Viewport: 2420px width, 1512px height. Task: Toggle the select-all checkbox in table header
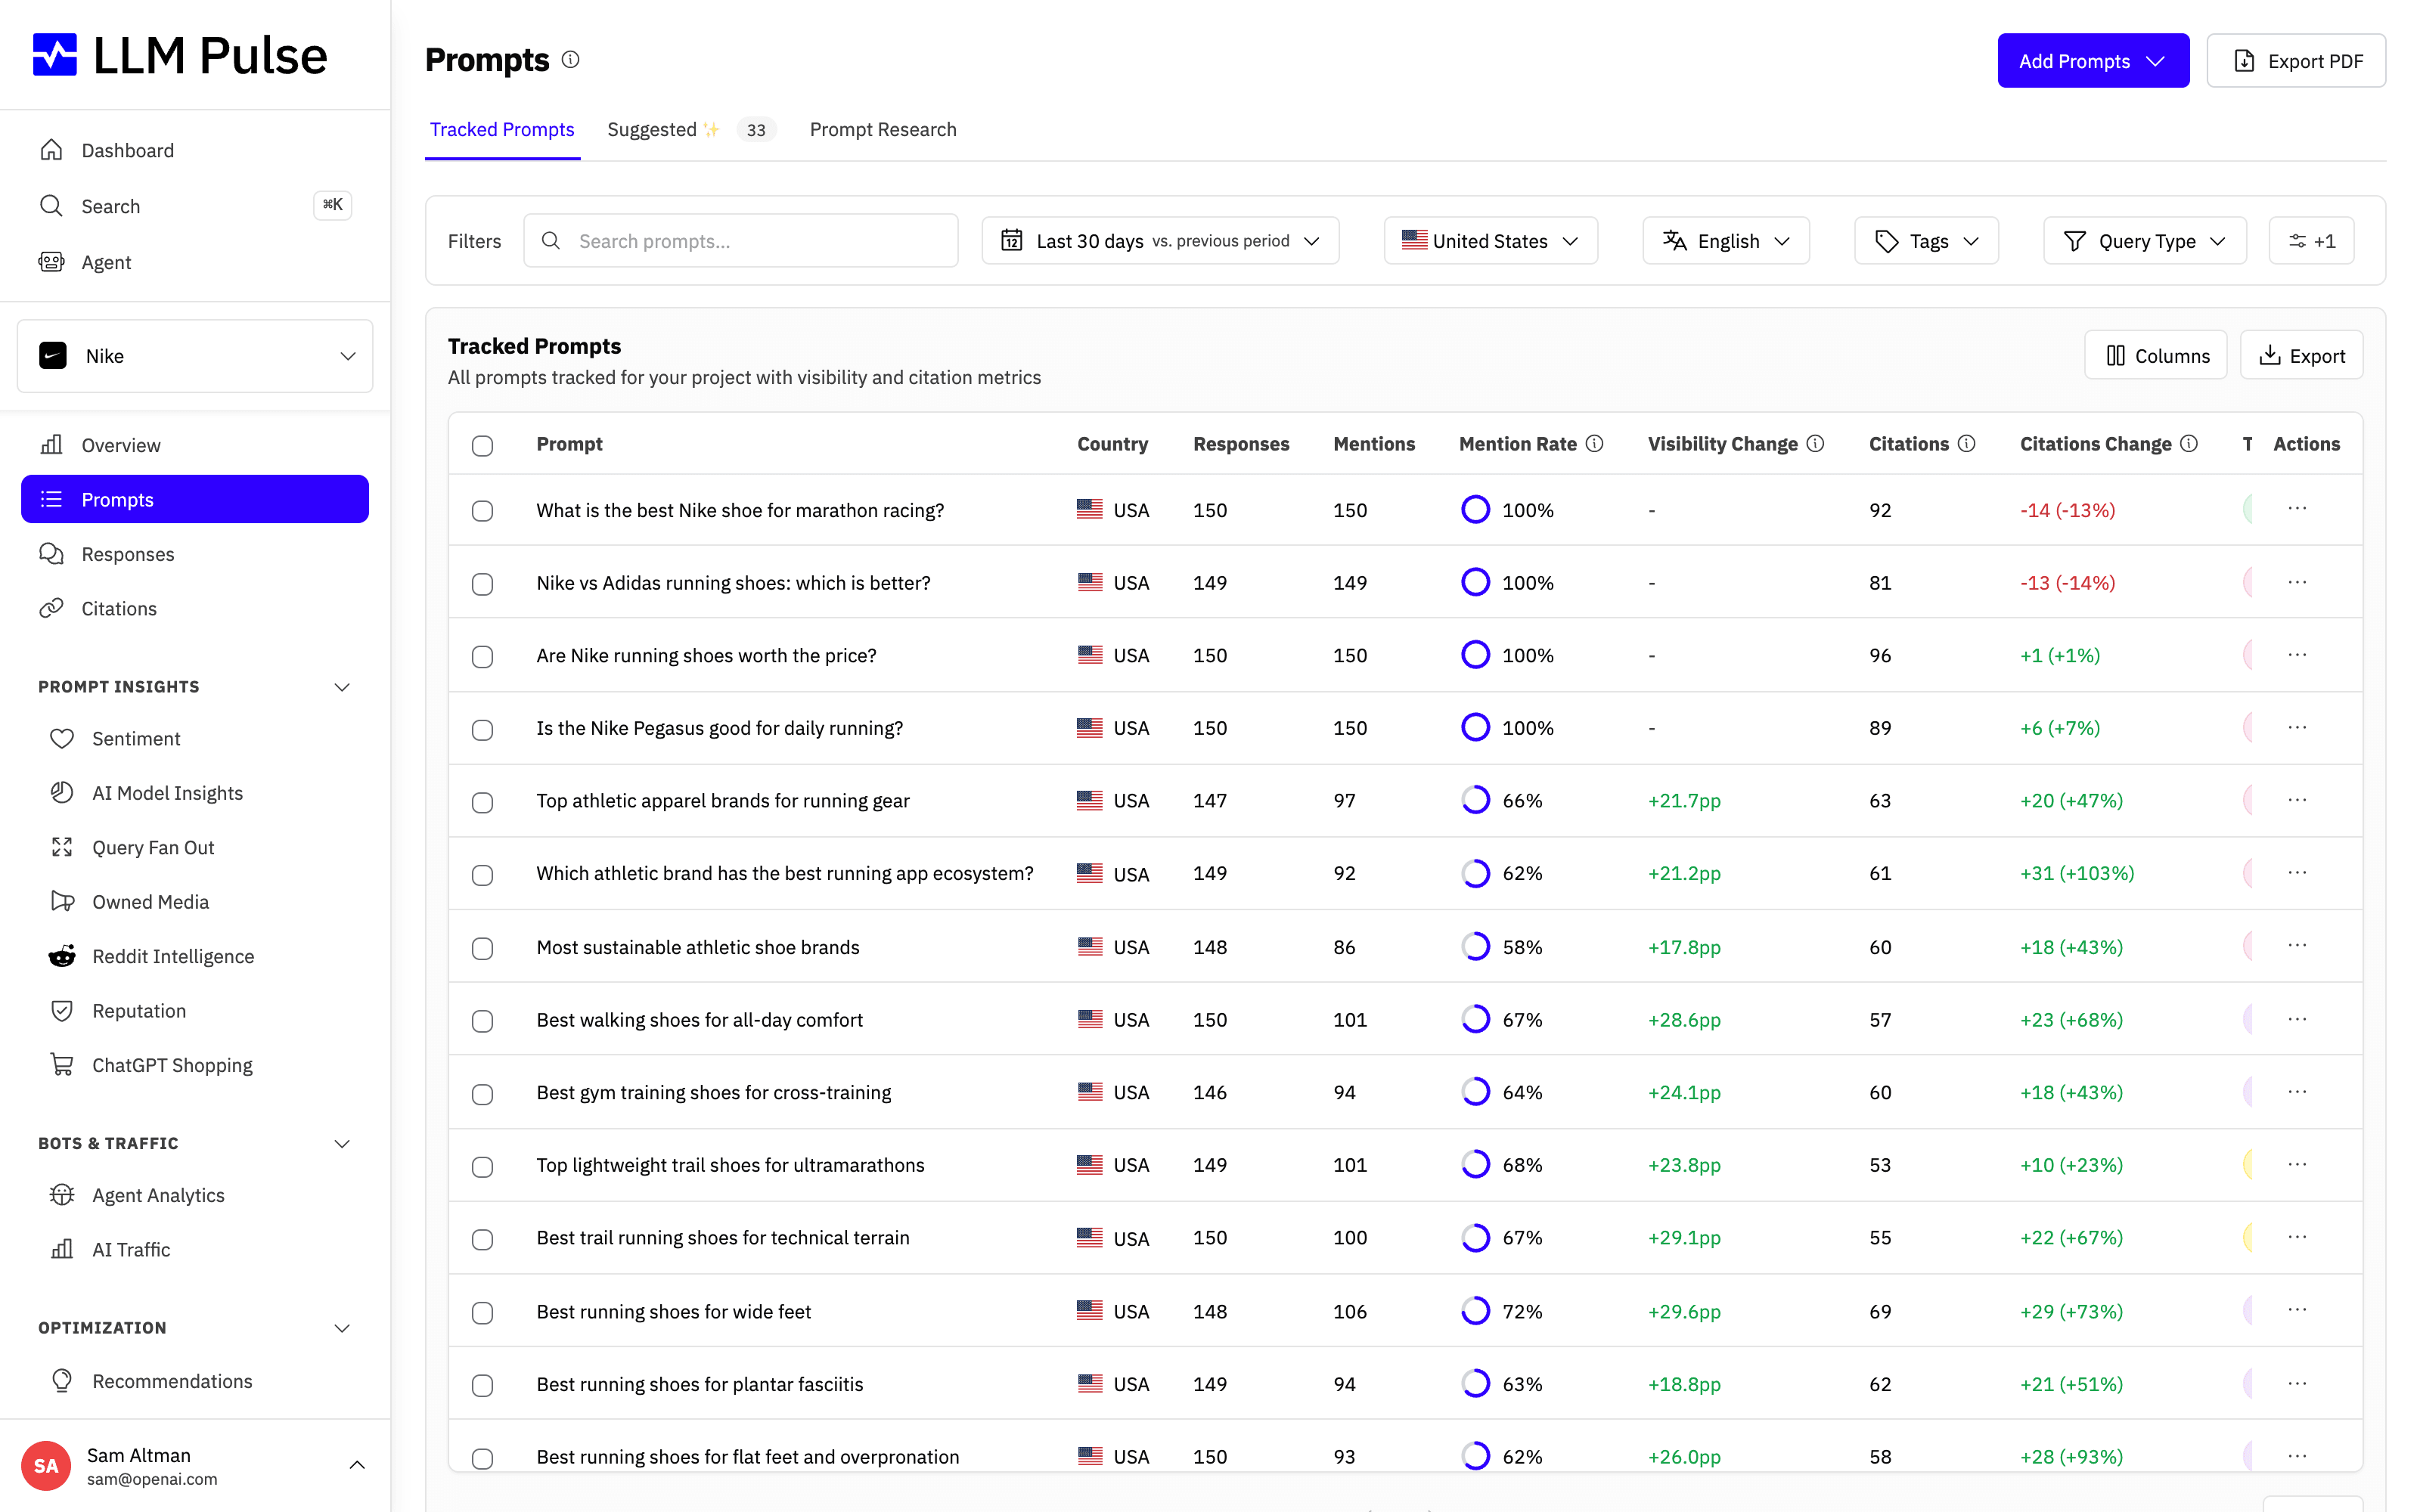pos(482,446)
